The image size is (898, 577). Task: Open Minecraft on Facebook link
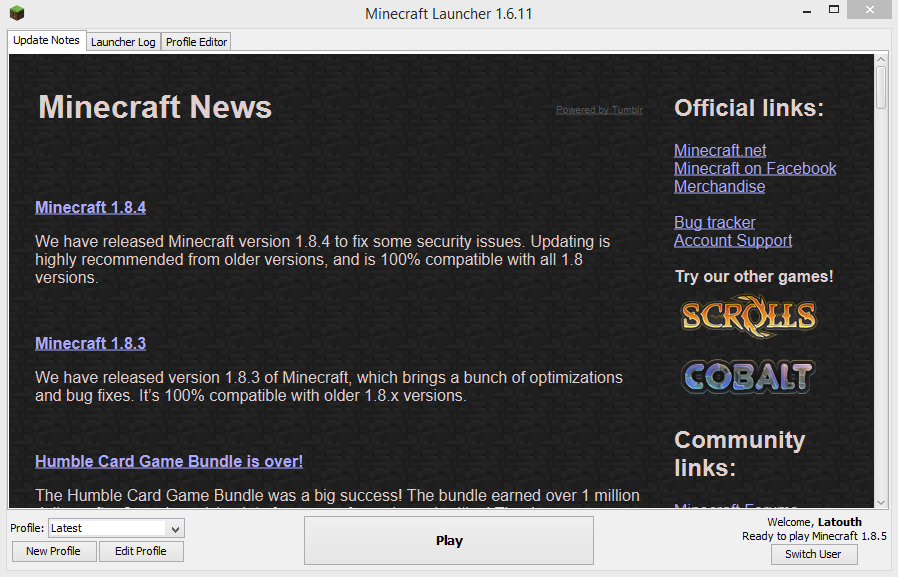(755, 169)
